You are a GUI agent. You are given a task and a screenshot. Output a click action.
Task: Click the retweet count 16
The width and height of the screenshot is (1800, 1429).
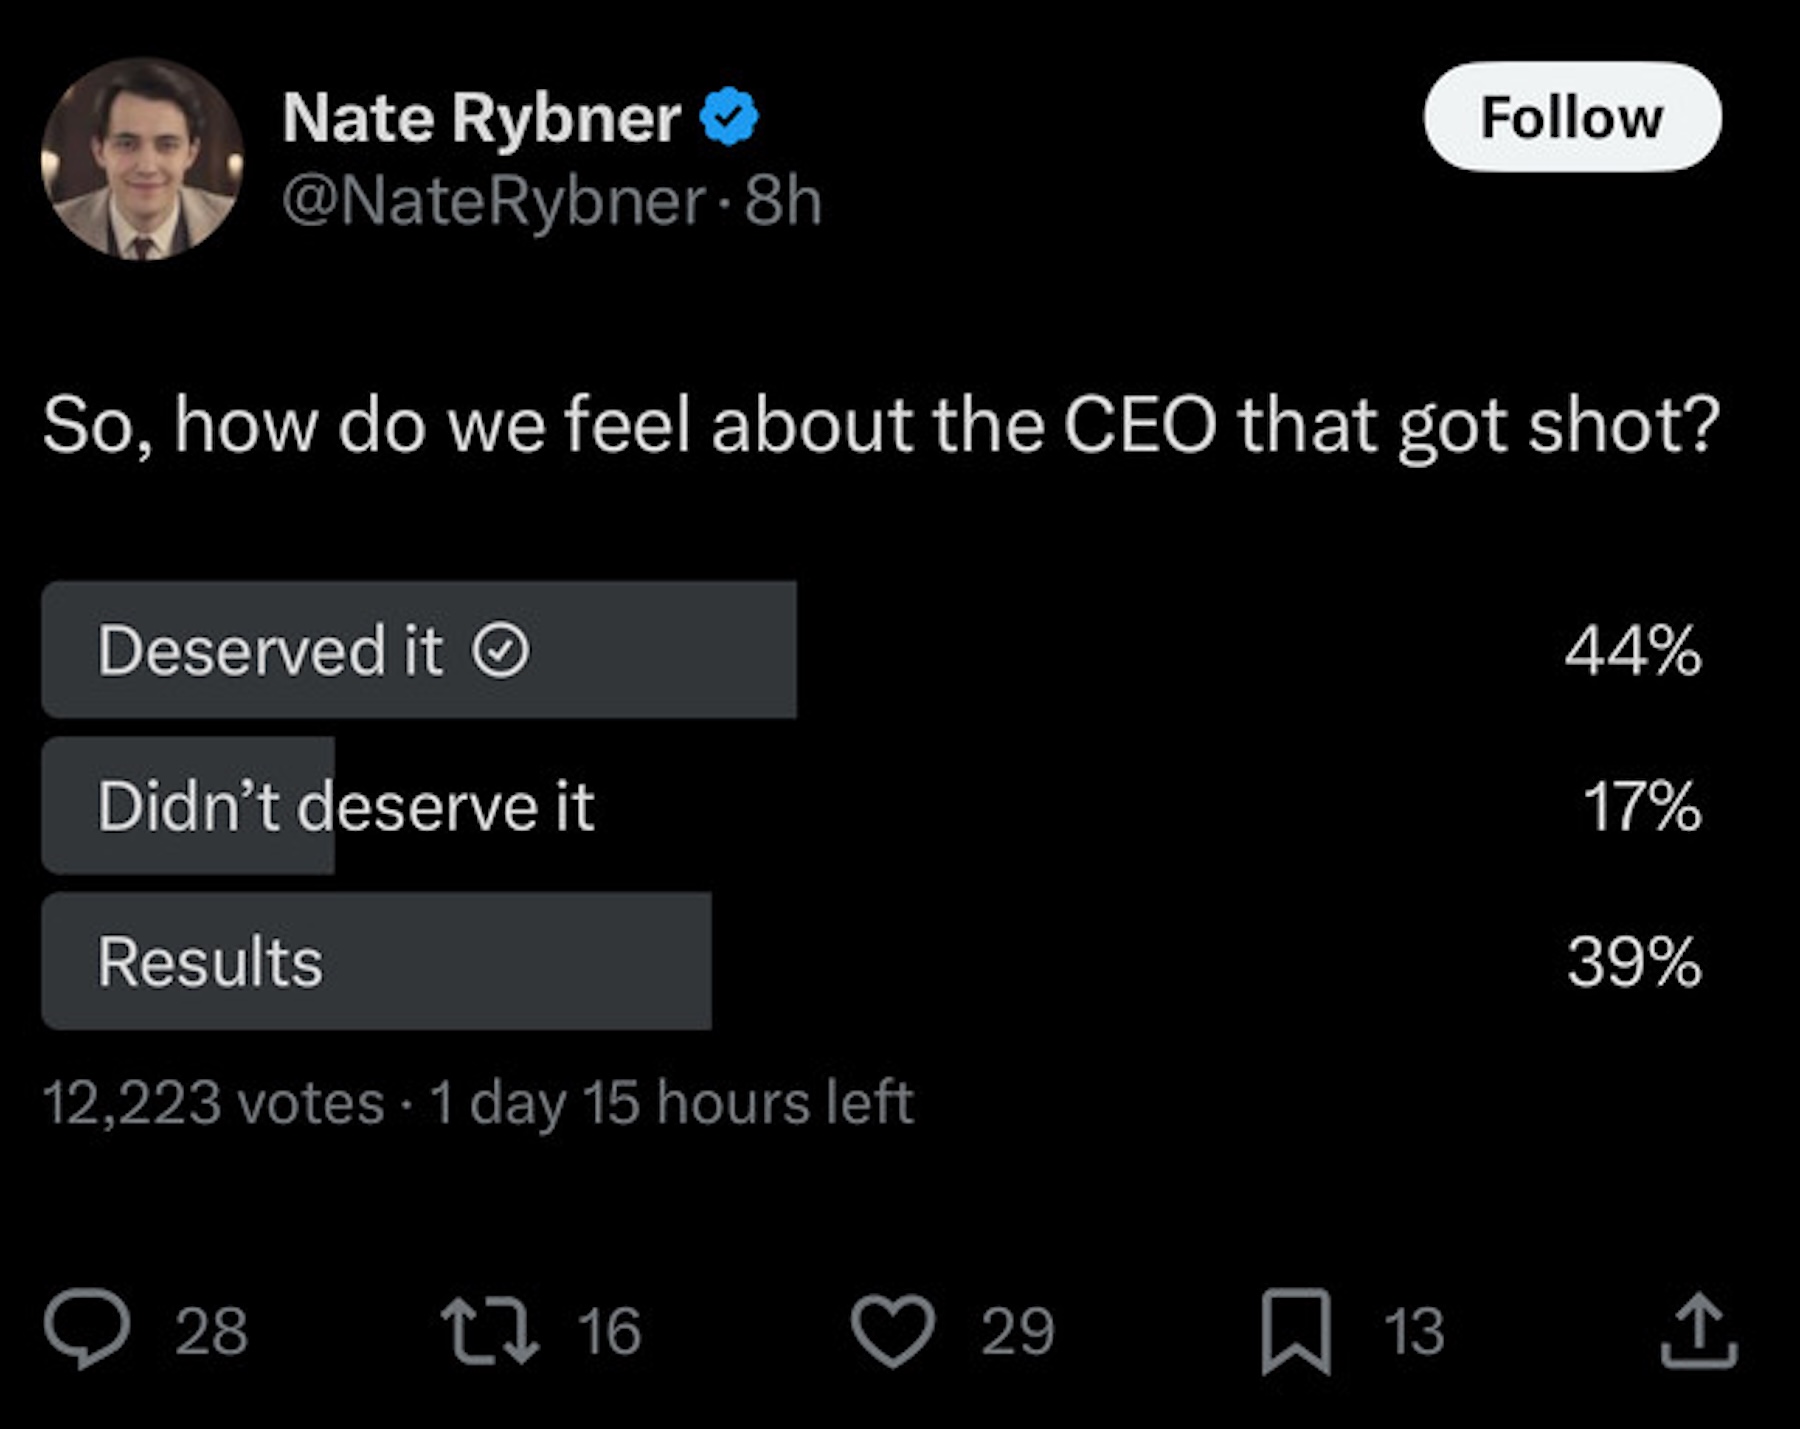[x=609, y=1331]
